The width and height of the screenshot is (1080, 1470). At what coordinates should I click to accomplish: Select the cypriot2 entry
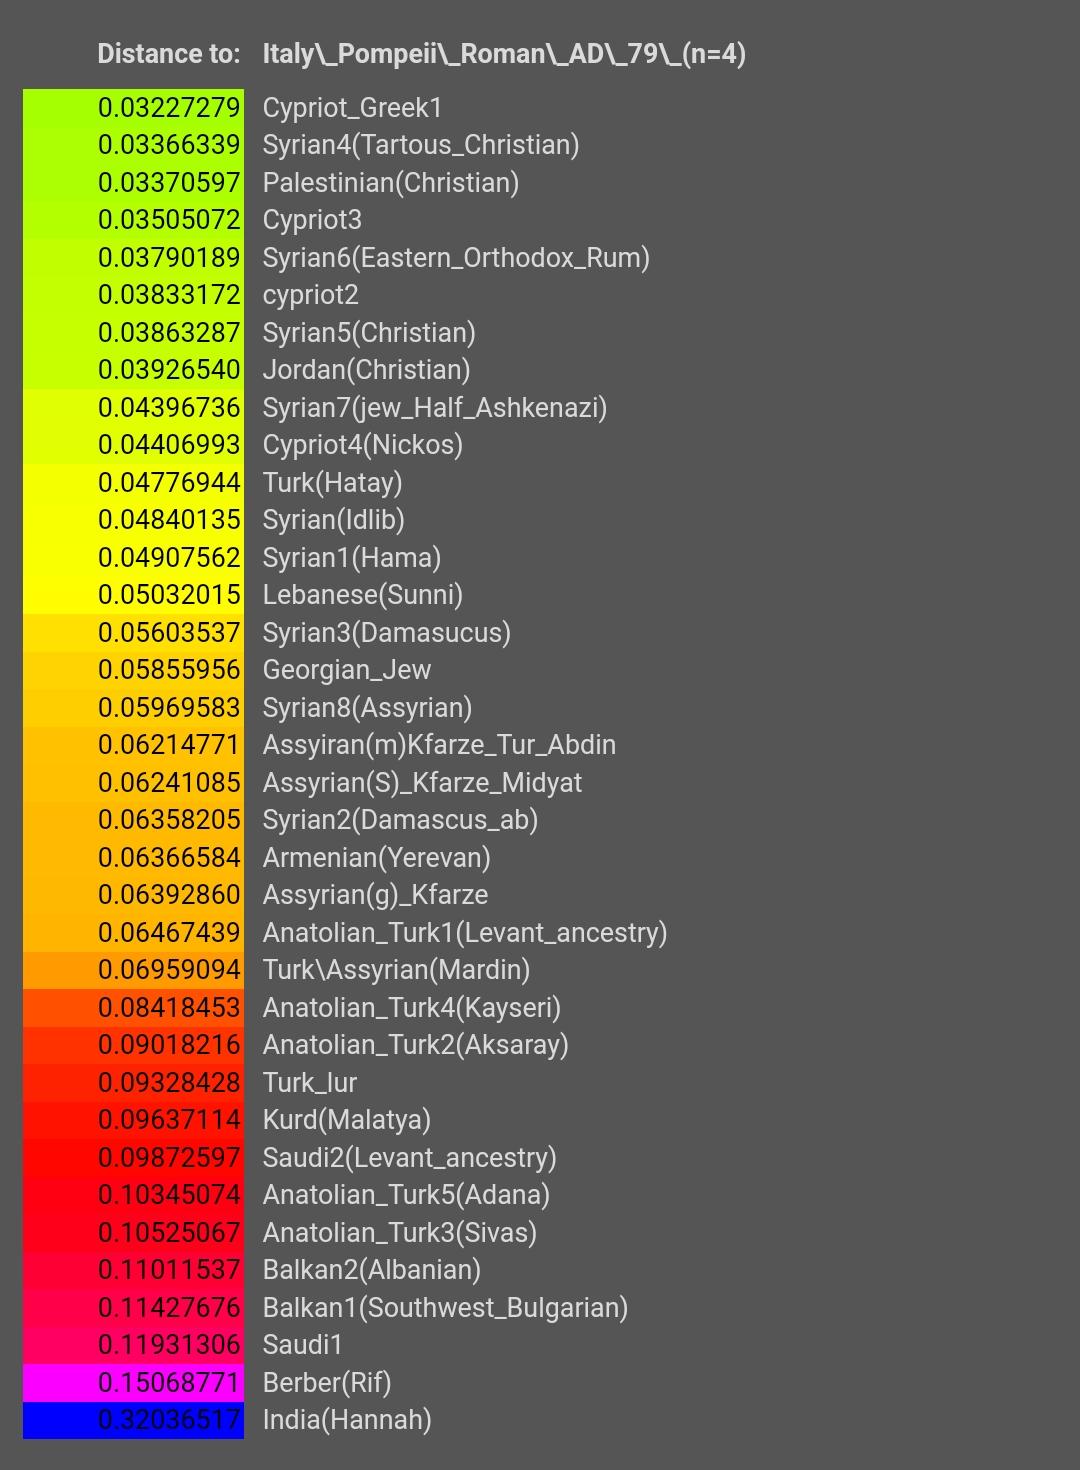[310, 295]
